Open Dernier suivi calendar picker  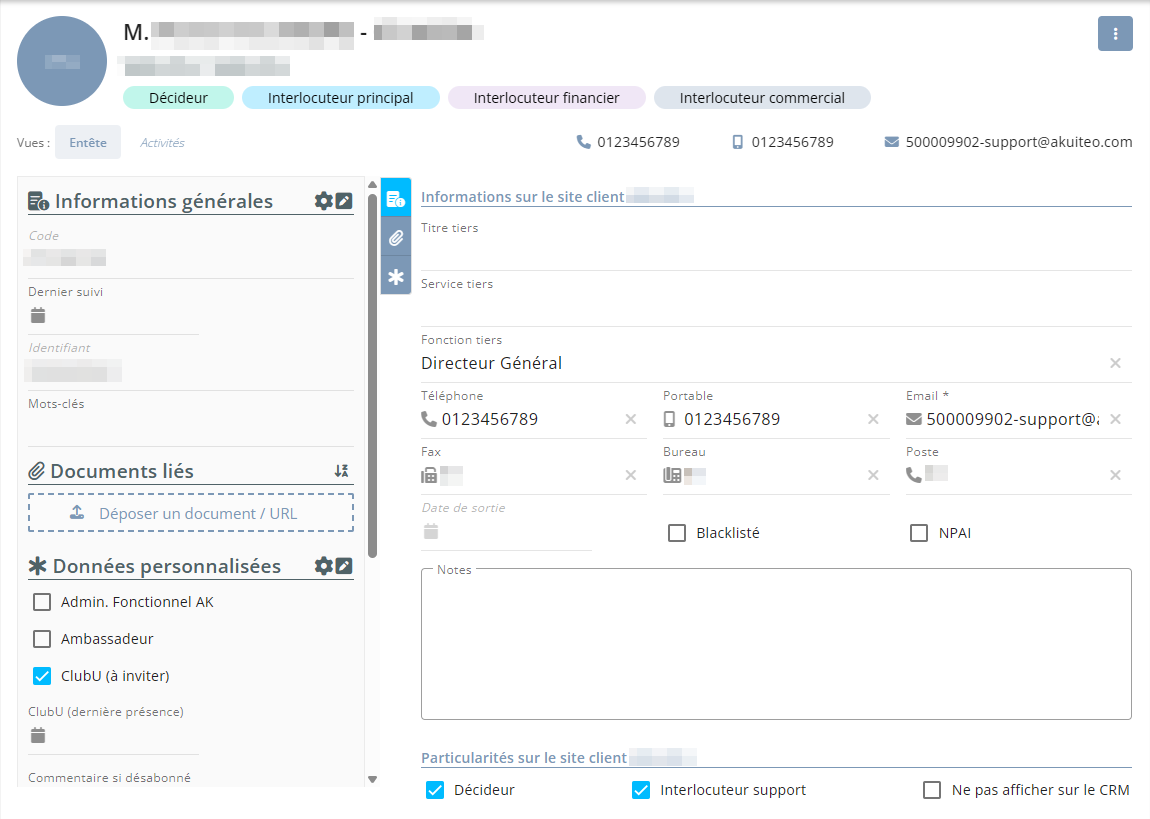pyautogui.click(x=38, y=316)
